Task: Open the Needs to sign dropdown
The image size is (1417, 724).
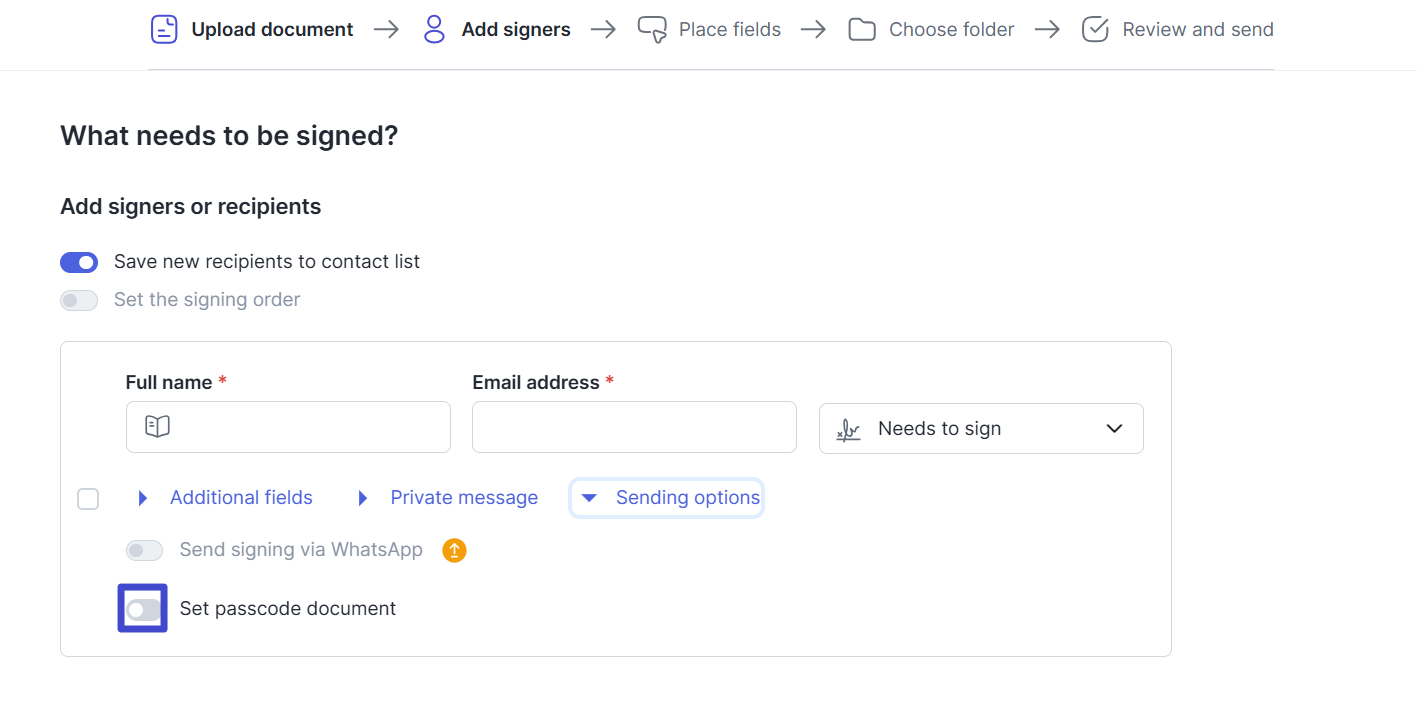Action: point(981,428)
